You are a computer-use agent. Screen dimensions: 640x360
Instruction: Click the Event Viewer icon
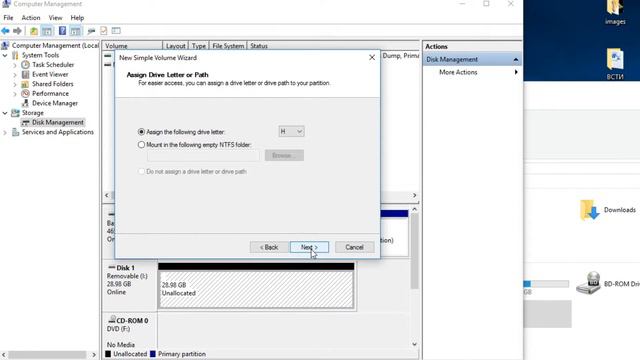25,74
